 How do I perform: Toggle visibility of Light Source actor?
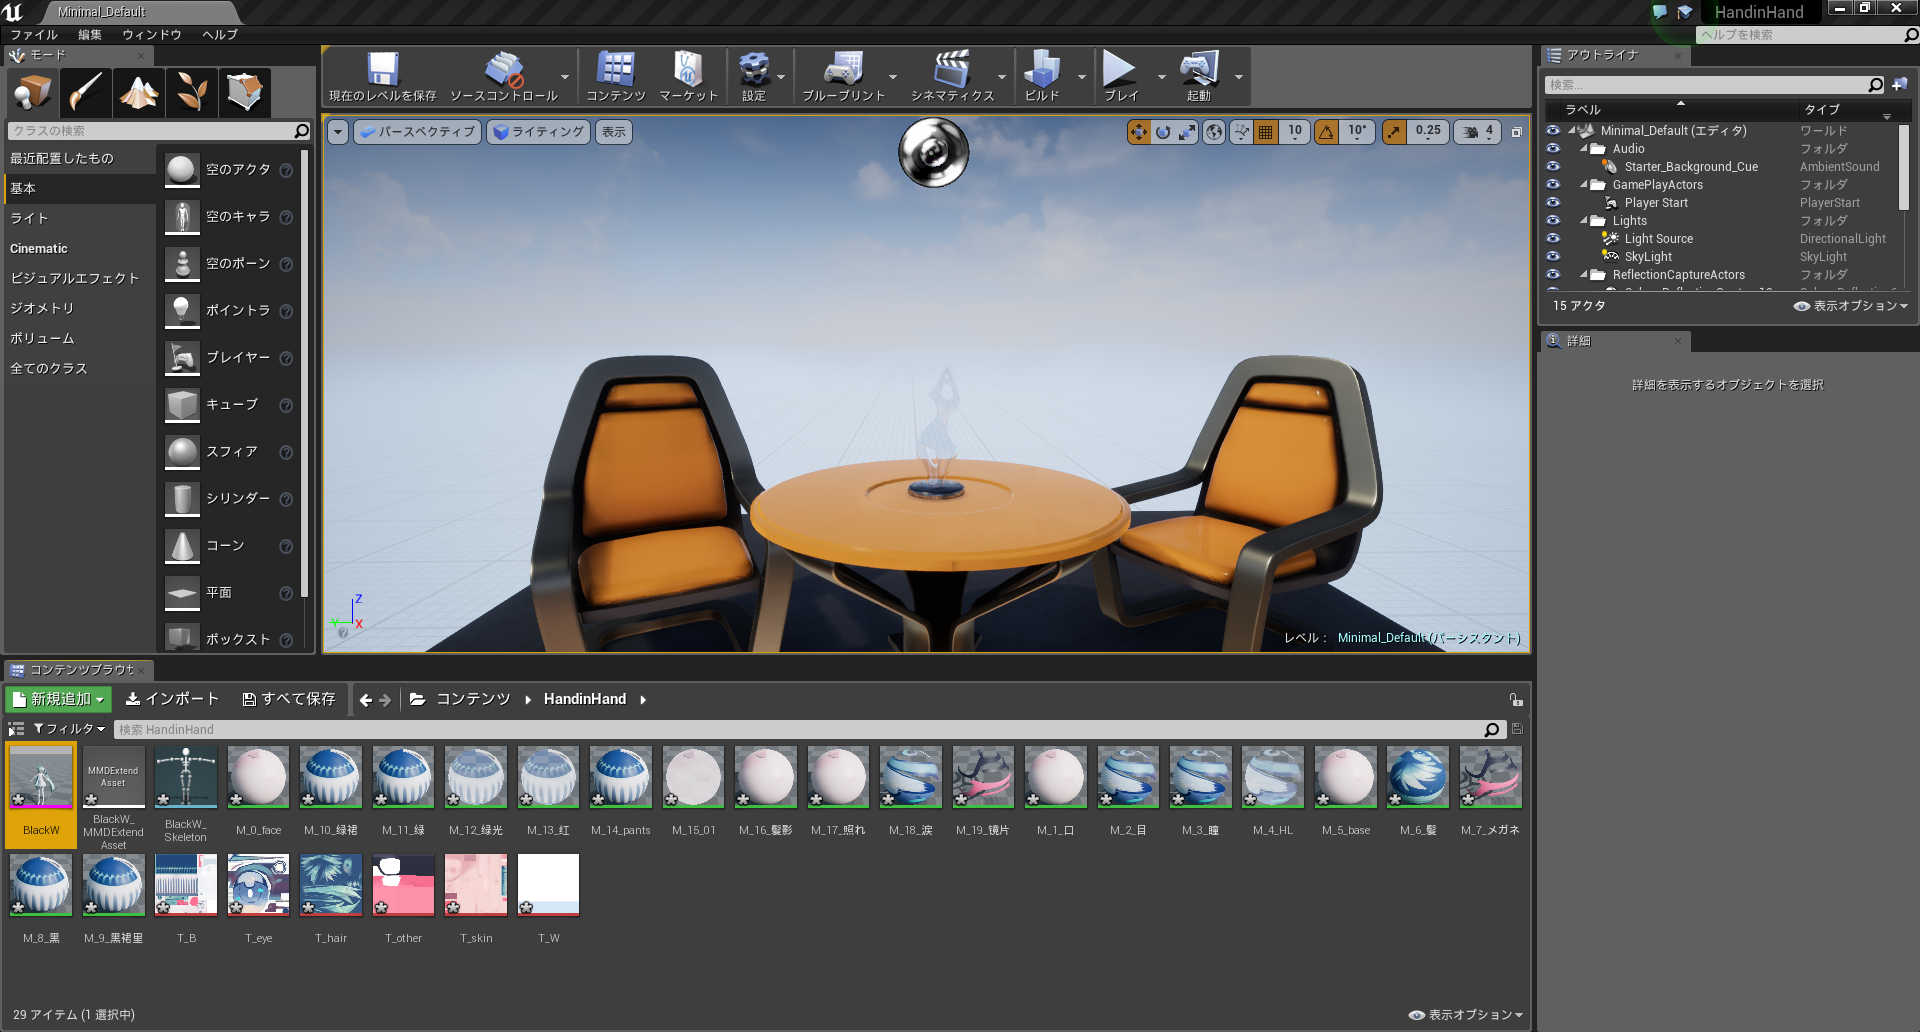(x=1553, y=239)
